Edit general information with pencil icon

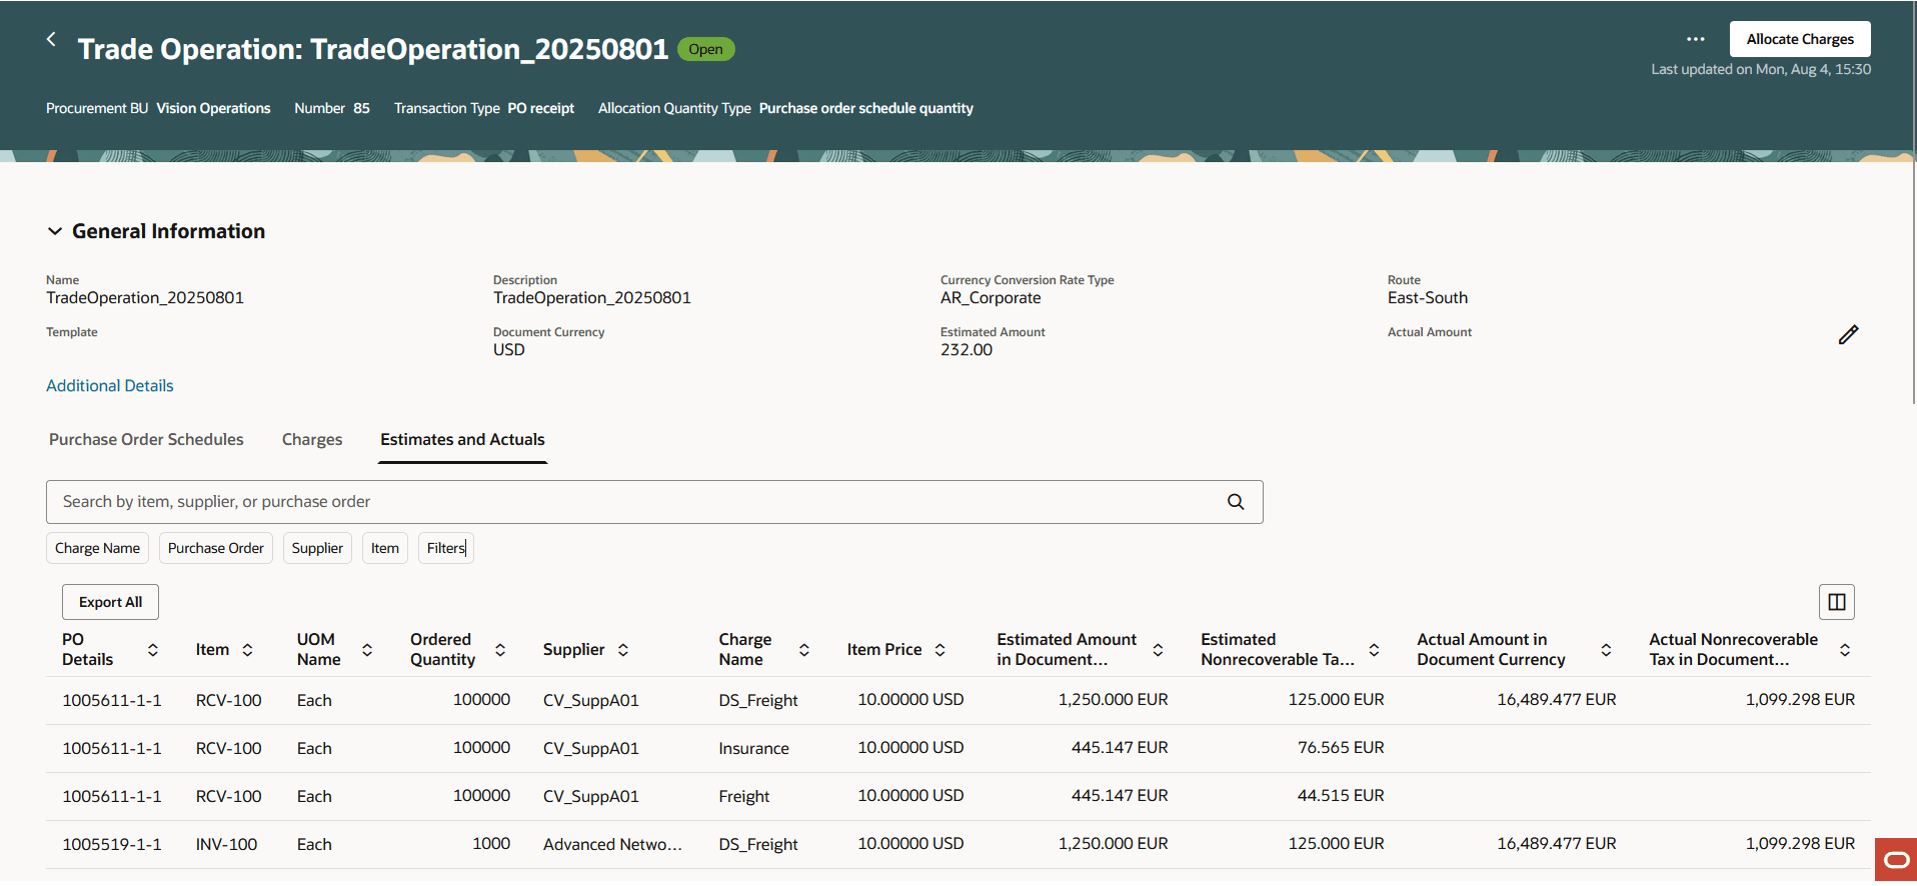[x=1848, y=335]
